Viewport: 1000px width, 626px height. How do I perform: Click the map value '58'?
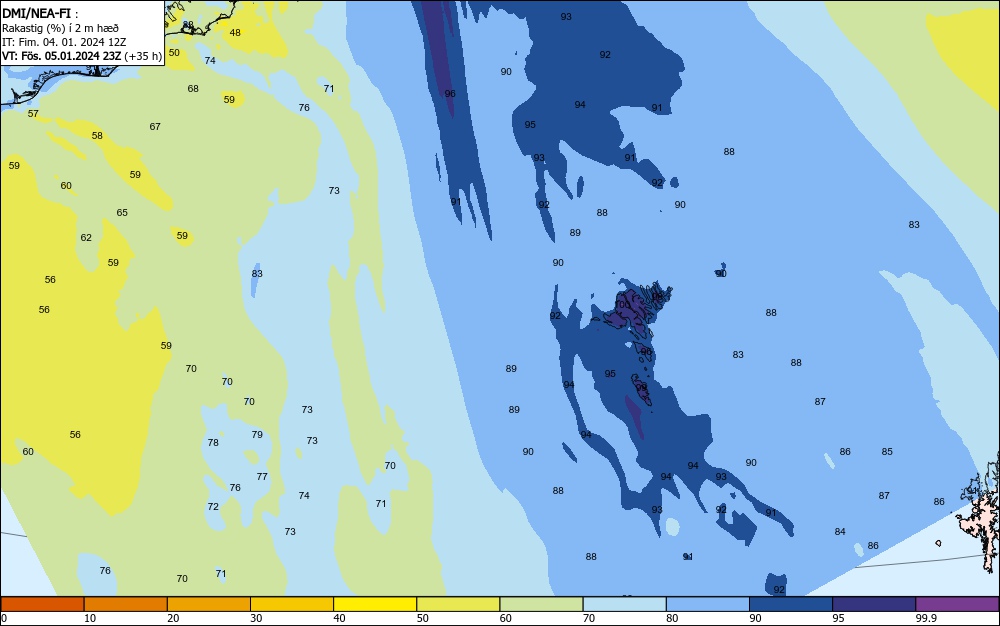point(97,135)
